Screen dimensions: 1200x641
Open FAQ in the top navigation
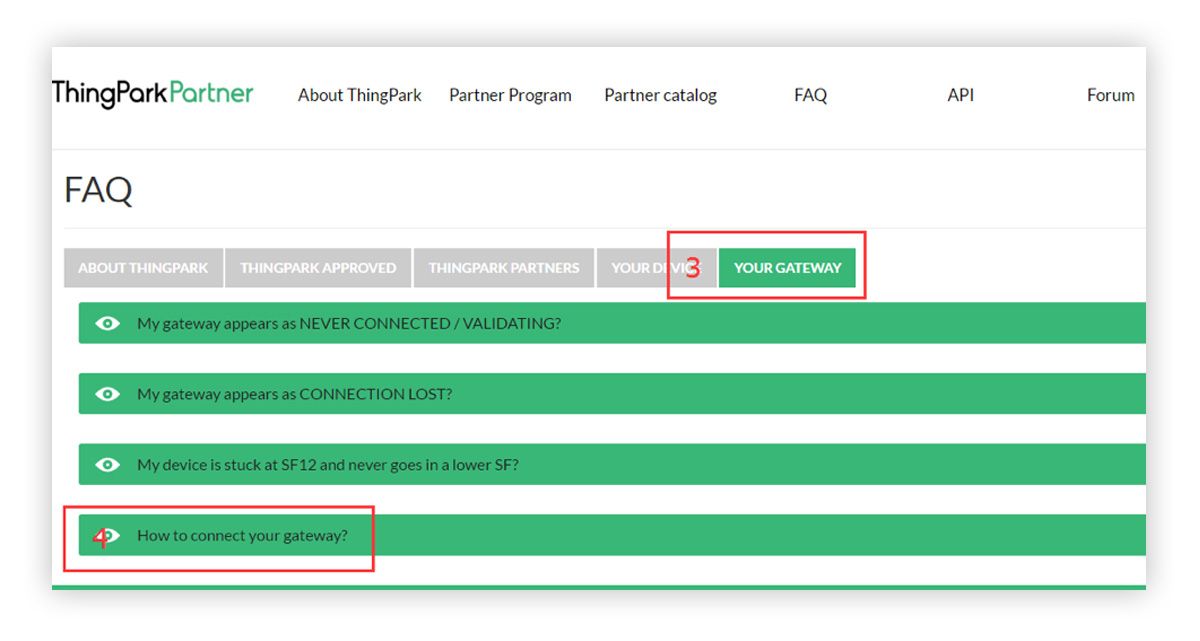[x=810, y=95]
